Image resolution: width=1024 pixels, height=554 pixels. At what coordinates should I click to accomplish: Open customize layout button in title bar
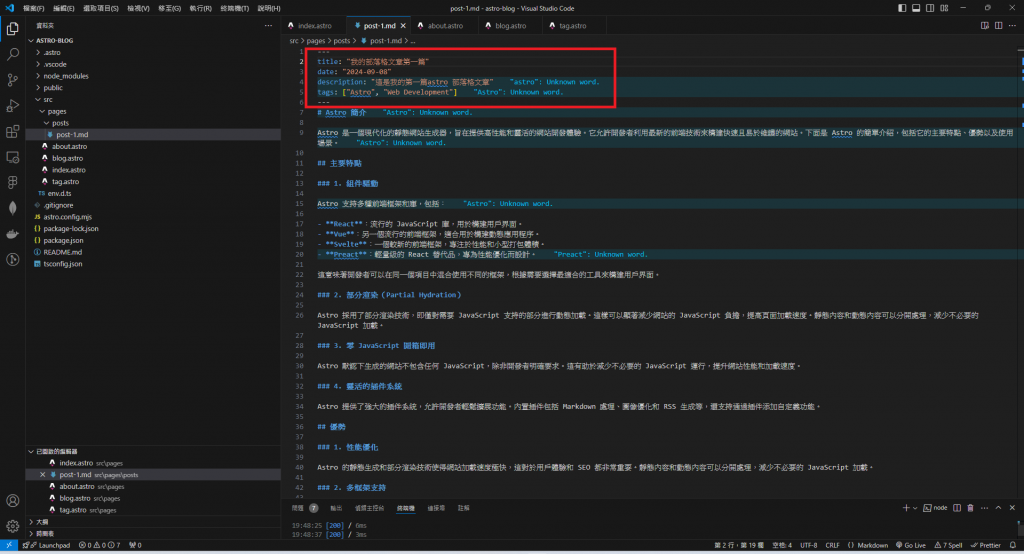point(944,8)
